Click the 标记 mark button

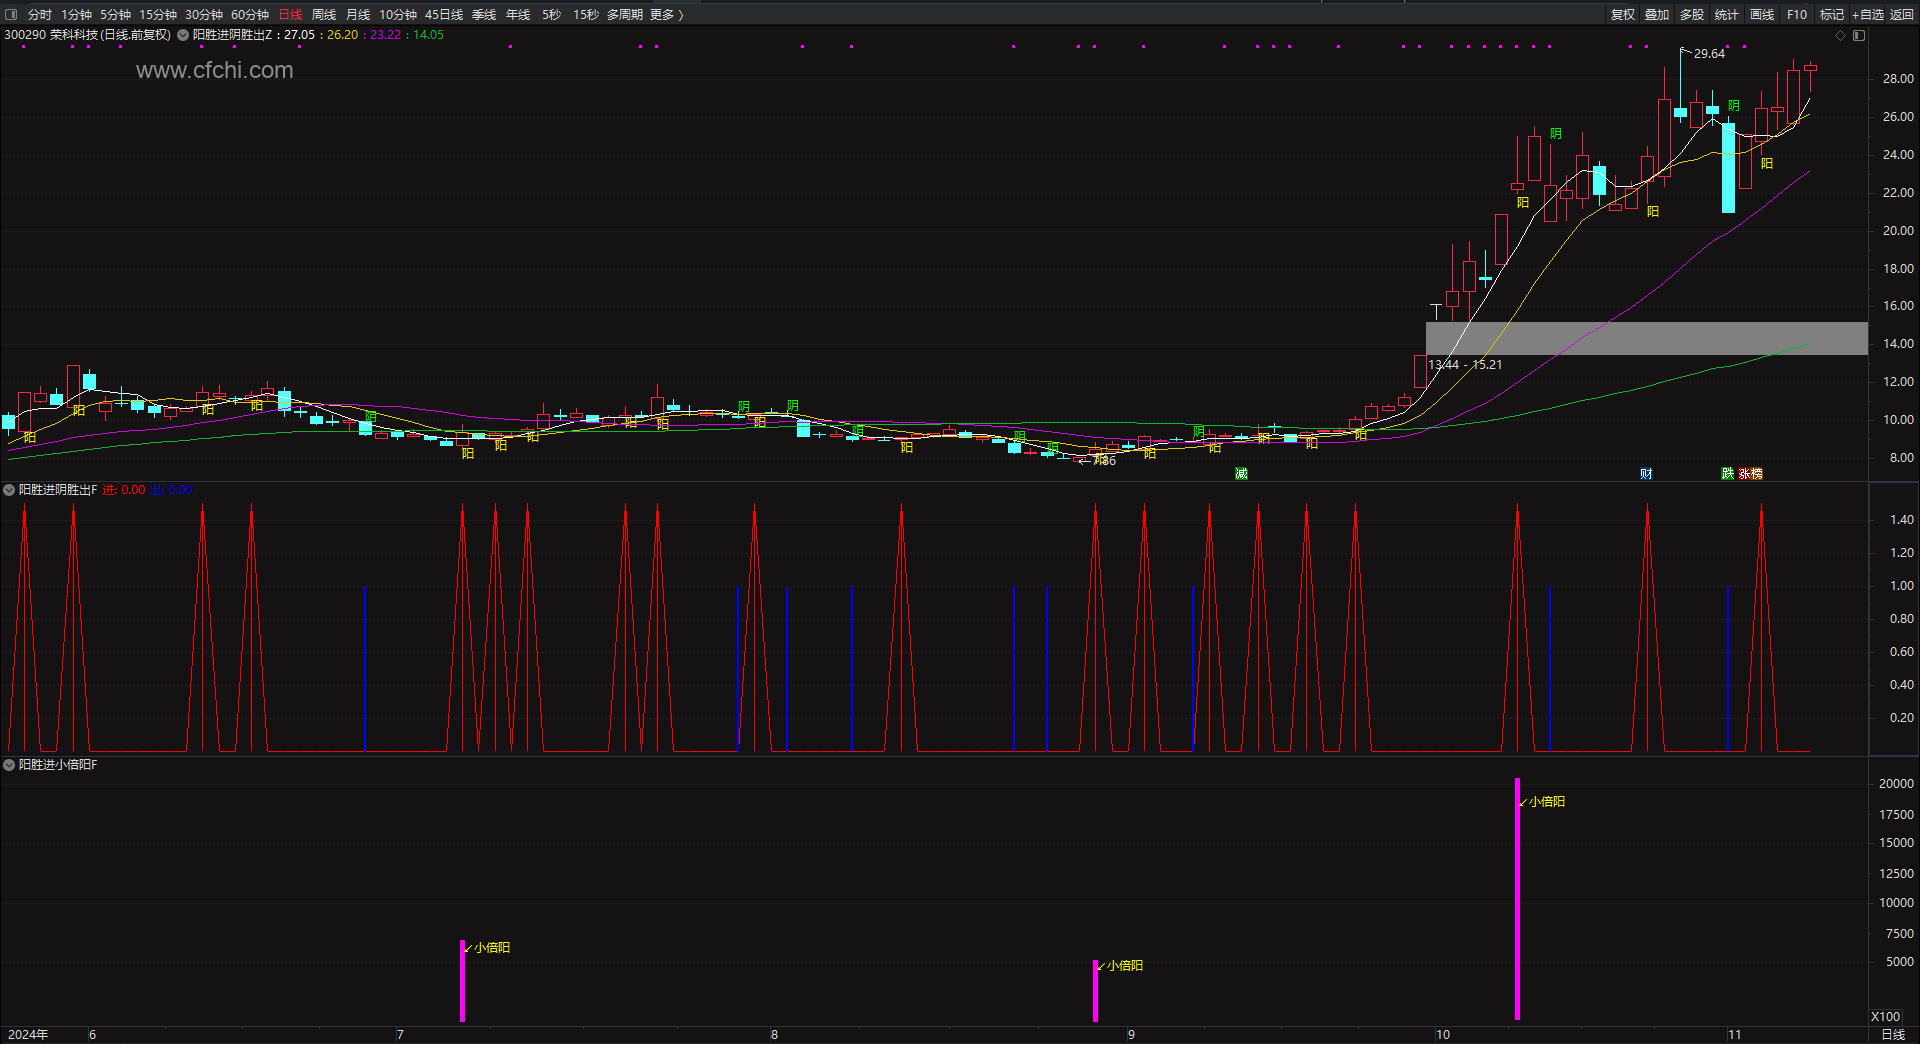pyautogui.click(x=1832, y=14)
